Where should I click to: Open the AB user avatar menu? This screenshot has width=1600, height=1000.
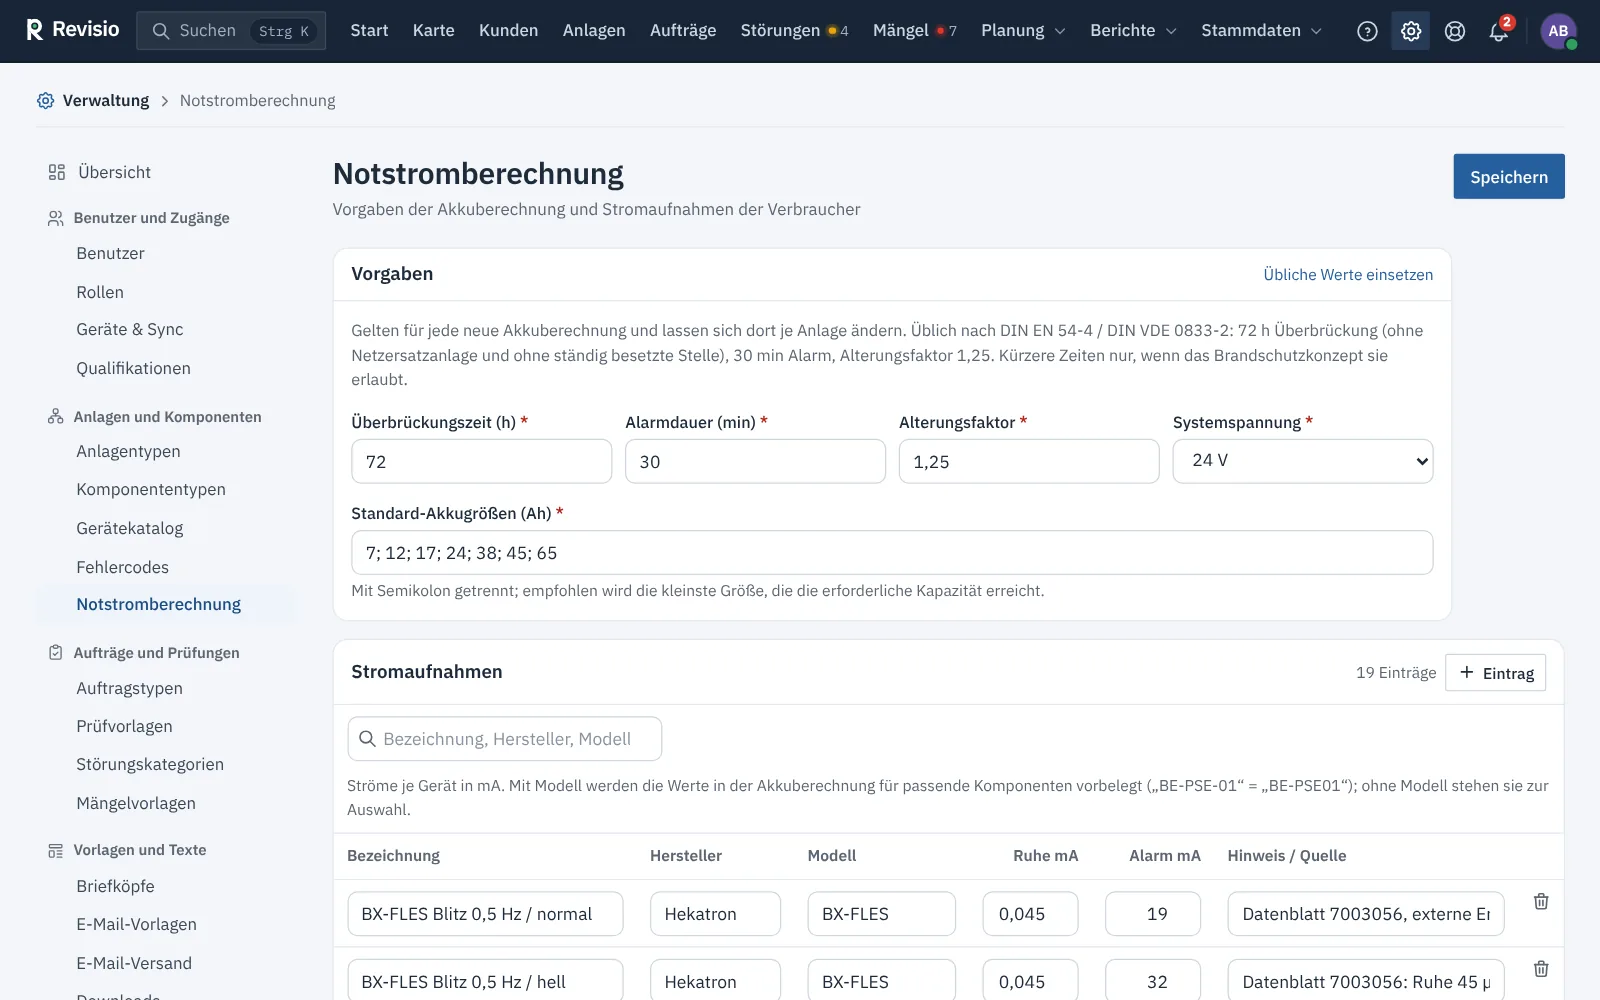tap(1558, 31)
